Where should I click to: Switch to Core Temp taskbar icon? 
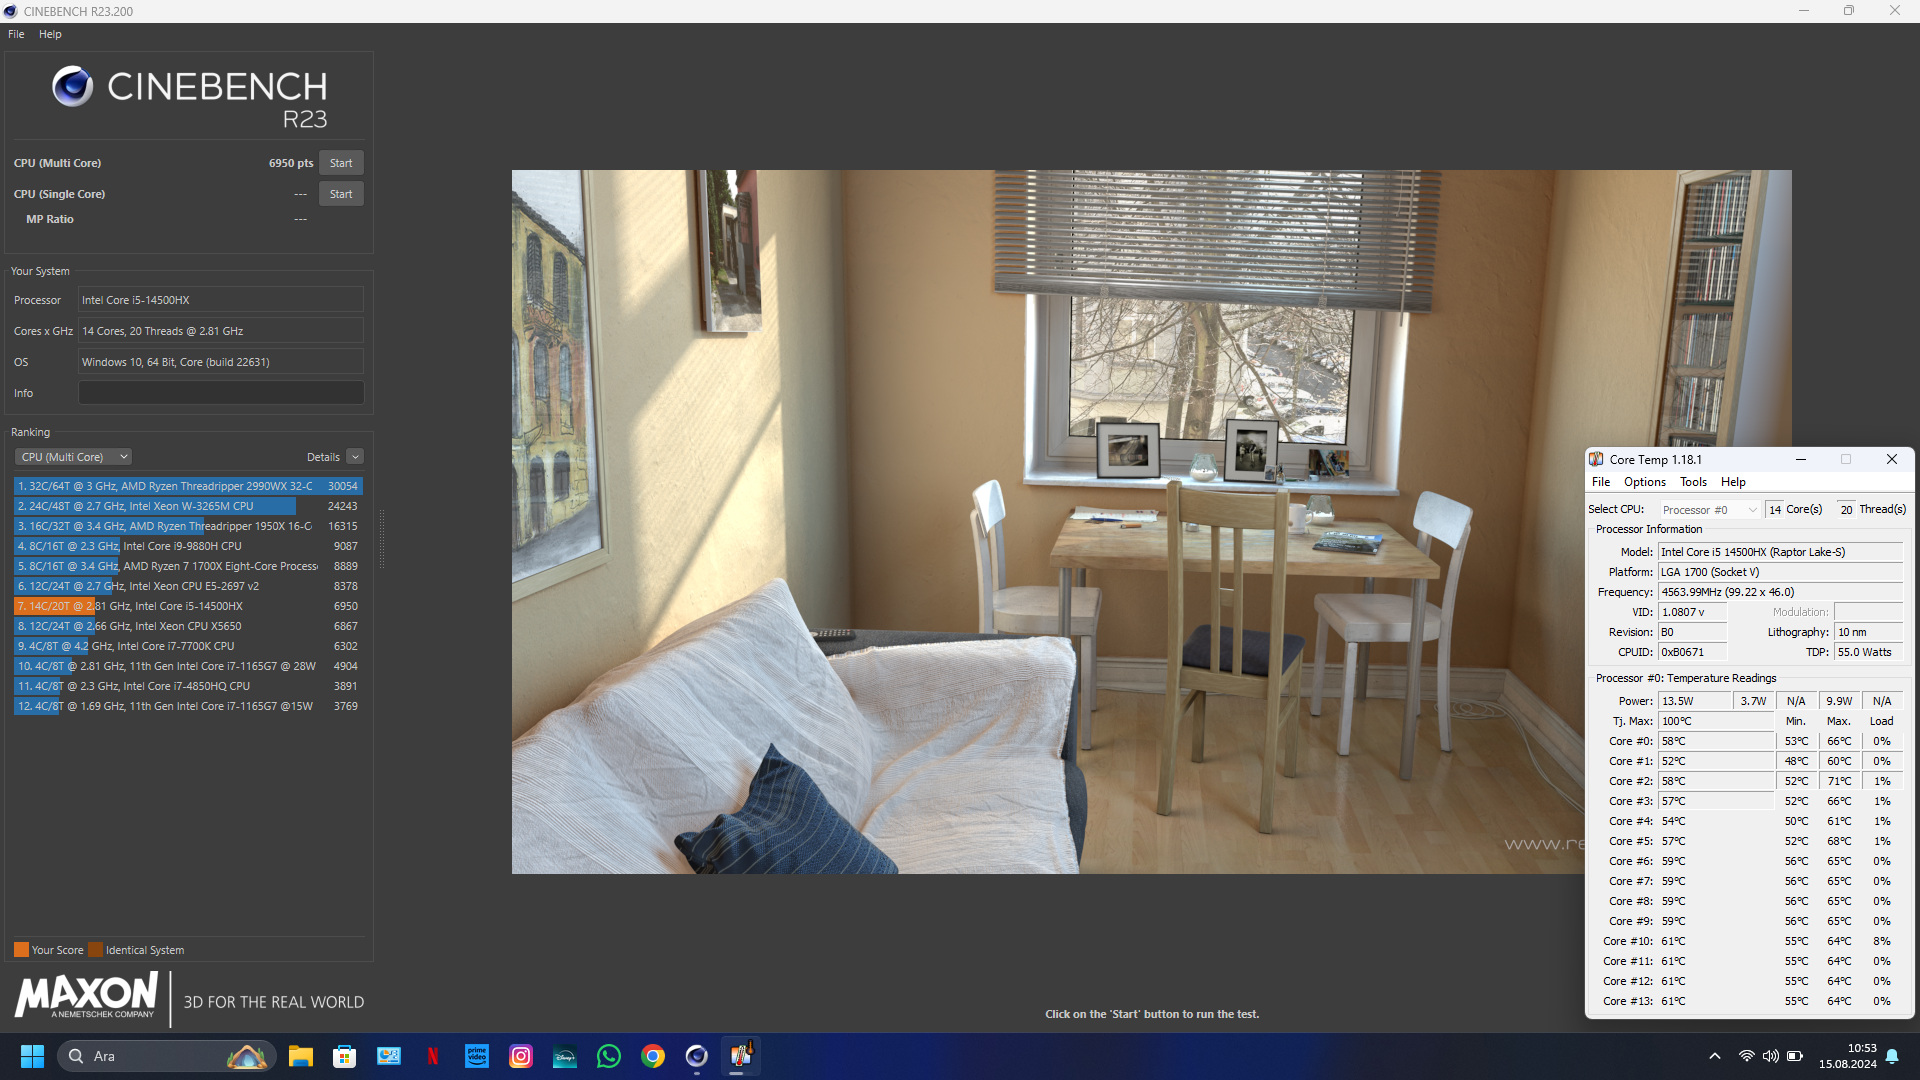pyautogui.click(x=741, y=1056)
